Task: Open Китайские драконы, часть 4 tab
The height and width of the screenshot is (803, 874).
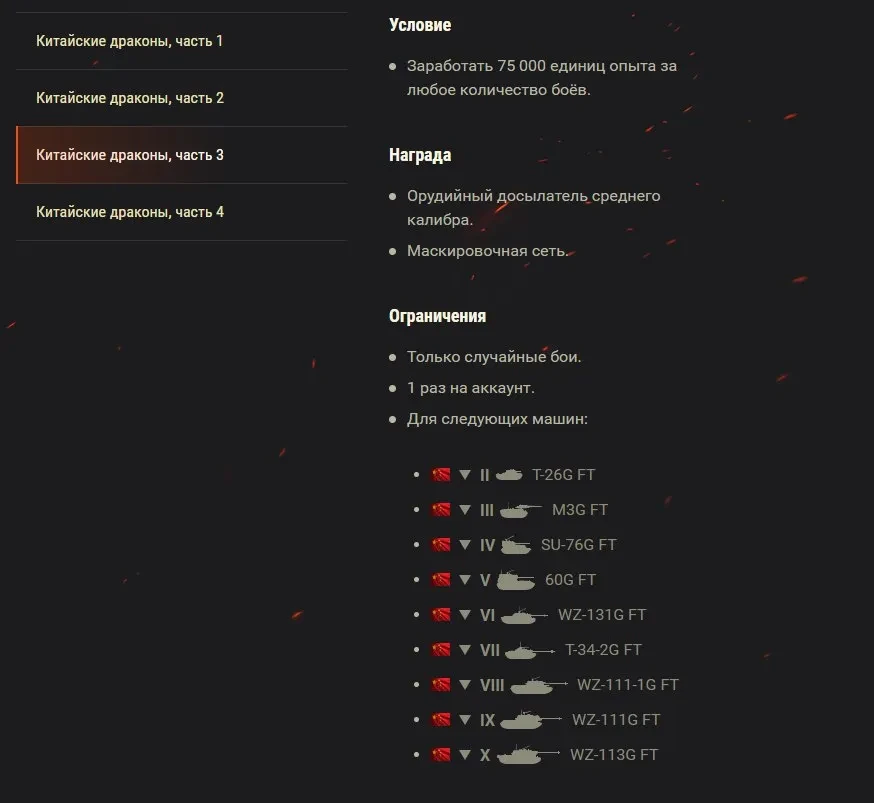Action: (x=182, y=212)
